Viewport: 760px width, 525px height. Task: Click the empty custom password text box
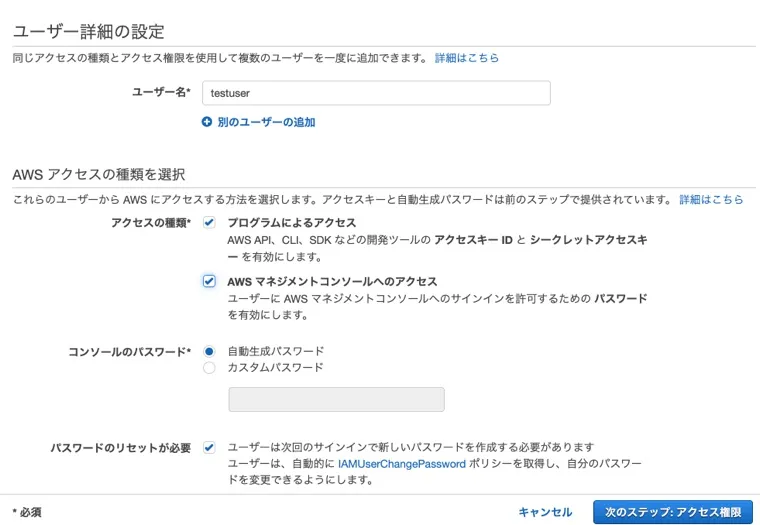coord(336,400)
